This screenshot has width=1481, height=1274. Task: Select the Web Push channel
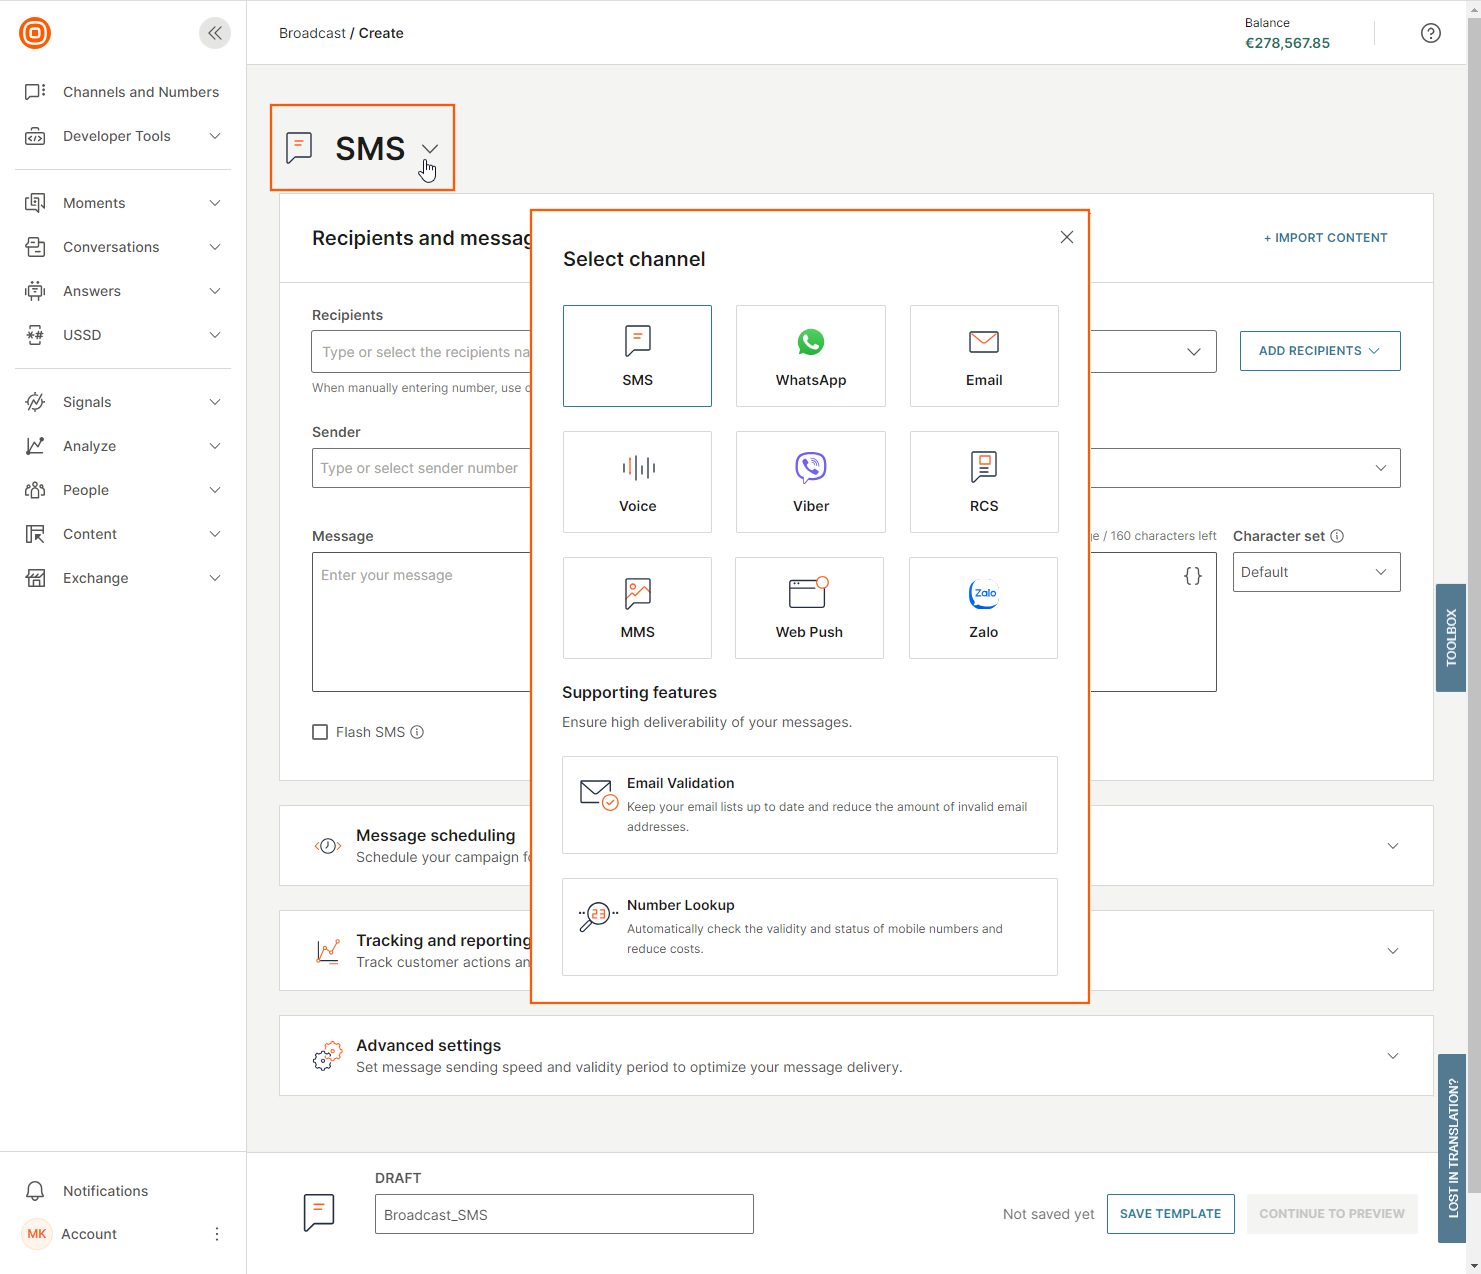coord(809,608)
